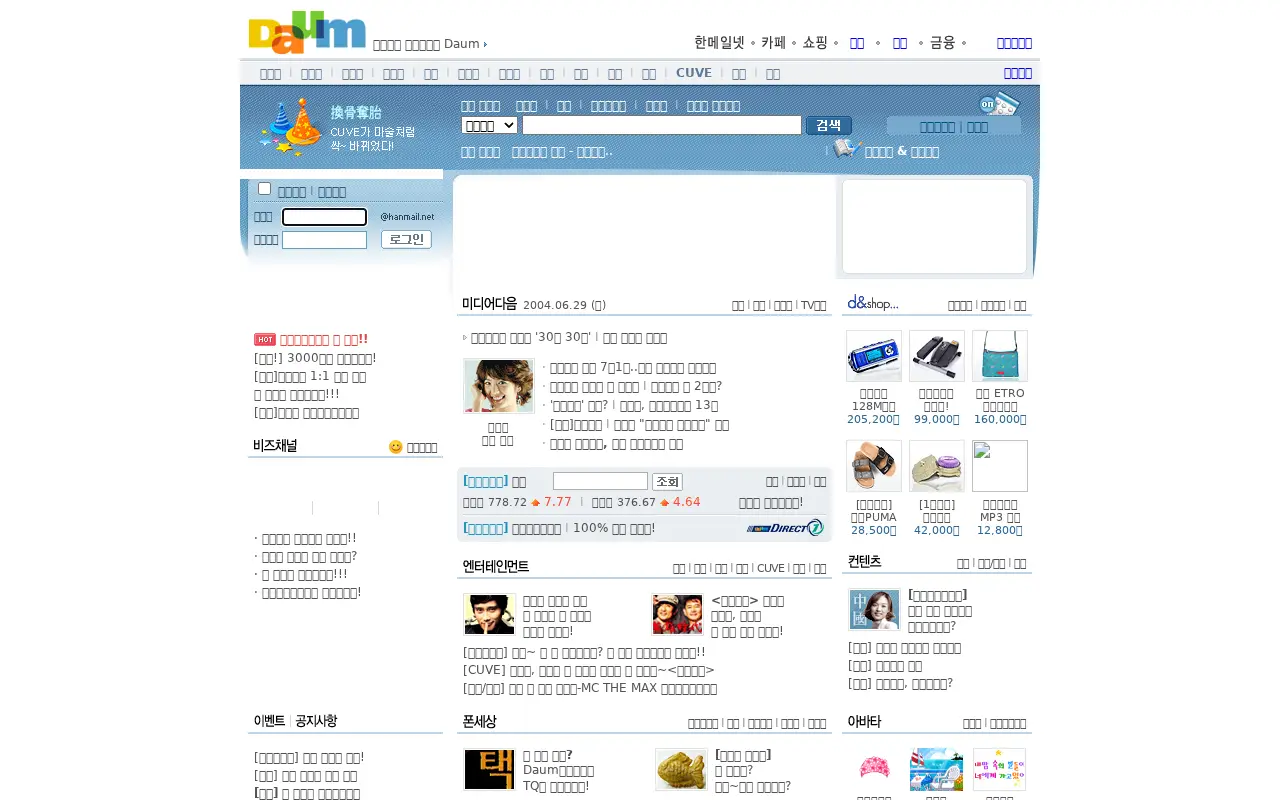Open the 한메일넷 link

click(720, 43)
